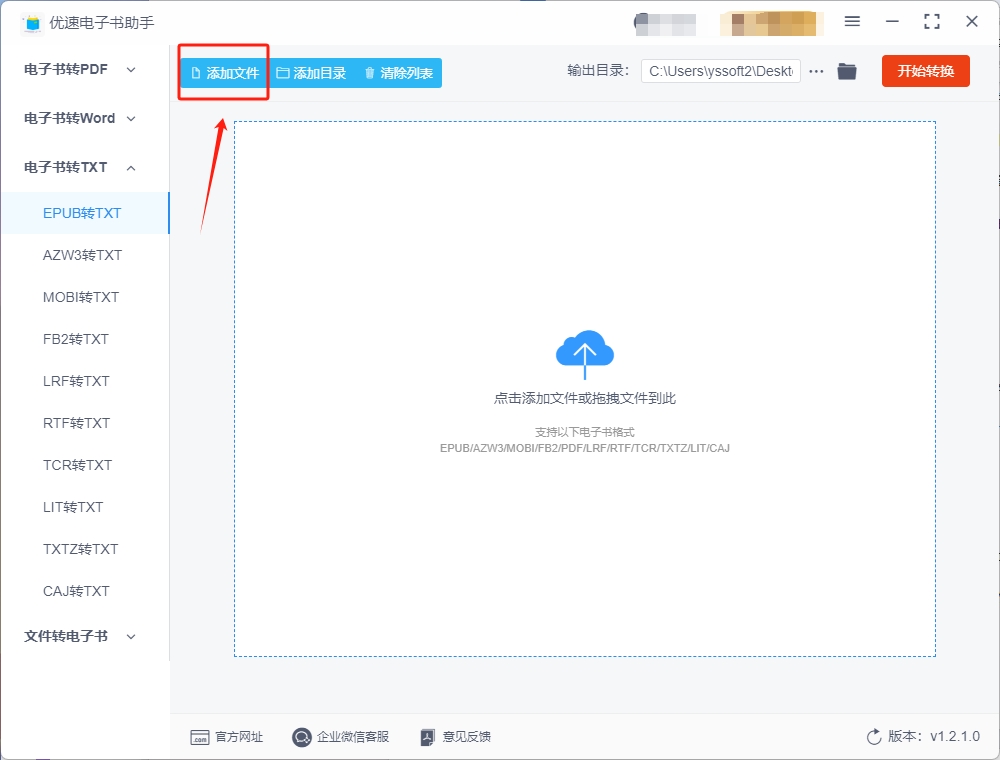Click the 添加文件 (add file) button
1000x760 pixels.
tap(224, 73)
